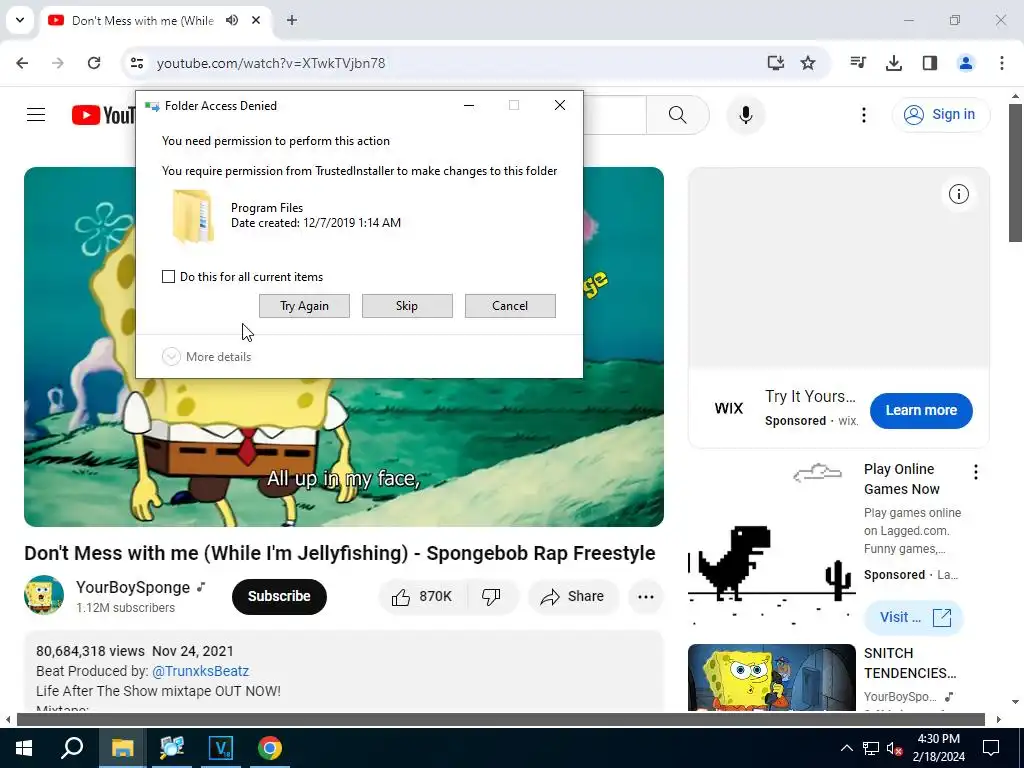
Task: View site information icon in address bar
Action: tap(137, 63)
